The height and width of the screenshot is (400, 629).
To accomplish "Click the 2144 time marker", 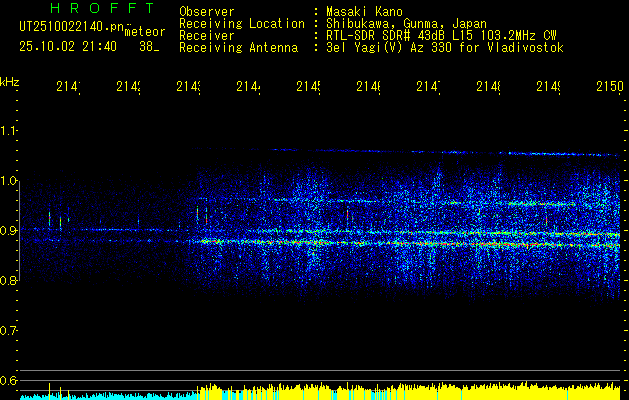I will tap(248, 87).
